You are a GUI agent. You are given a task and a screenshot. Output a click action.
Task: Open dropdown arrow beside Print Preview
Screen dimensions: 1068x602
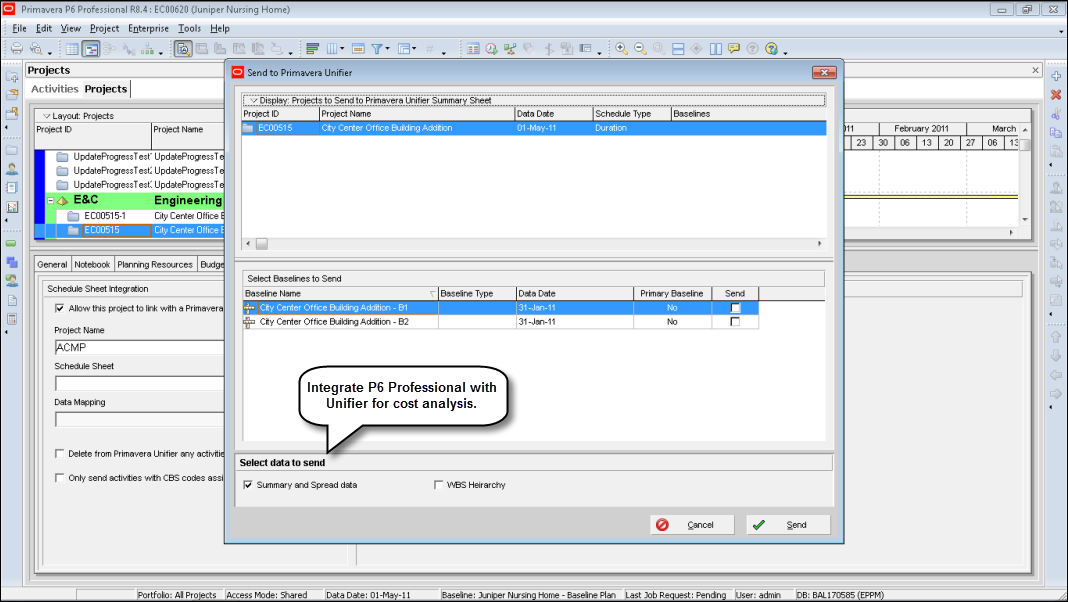[x=49, y=52]
